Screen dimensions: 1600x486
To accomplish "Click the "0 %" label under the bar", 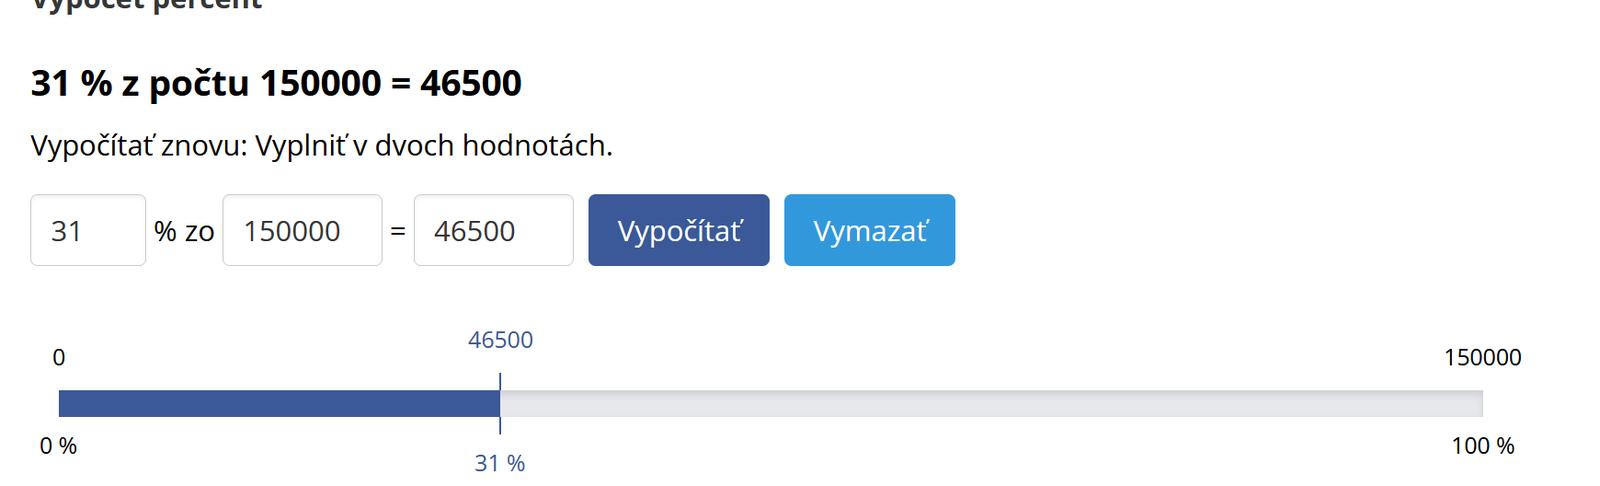I will point(59,446).
